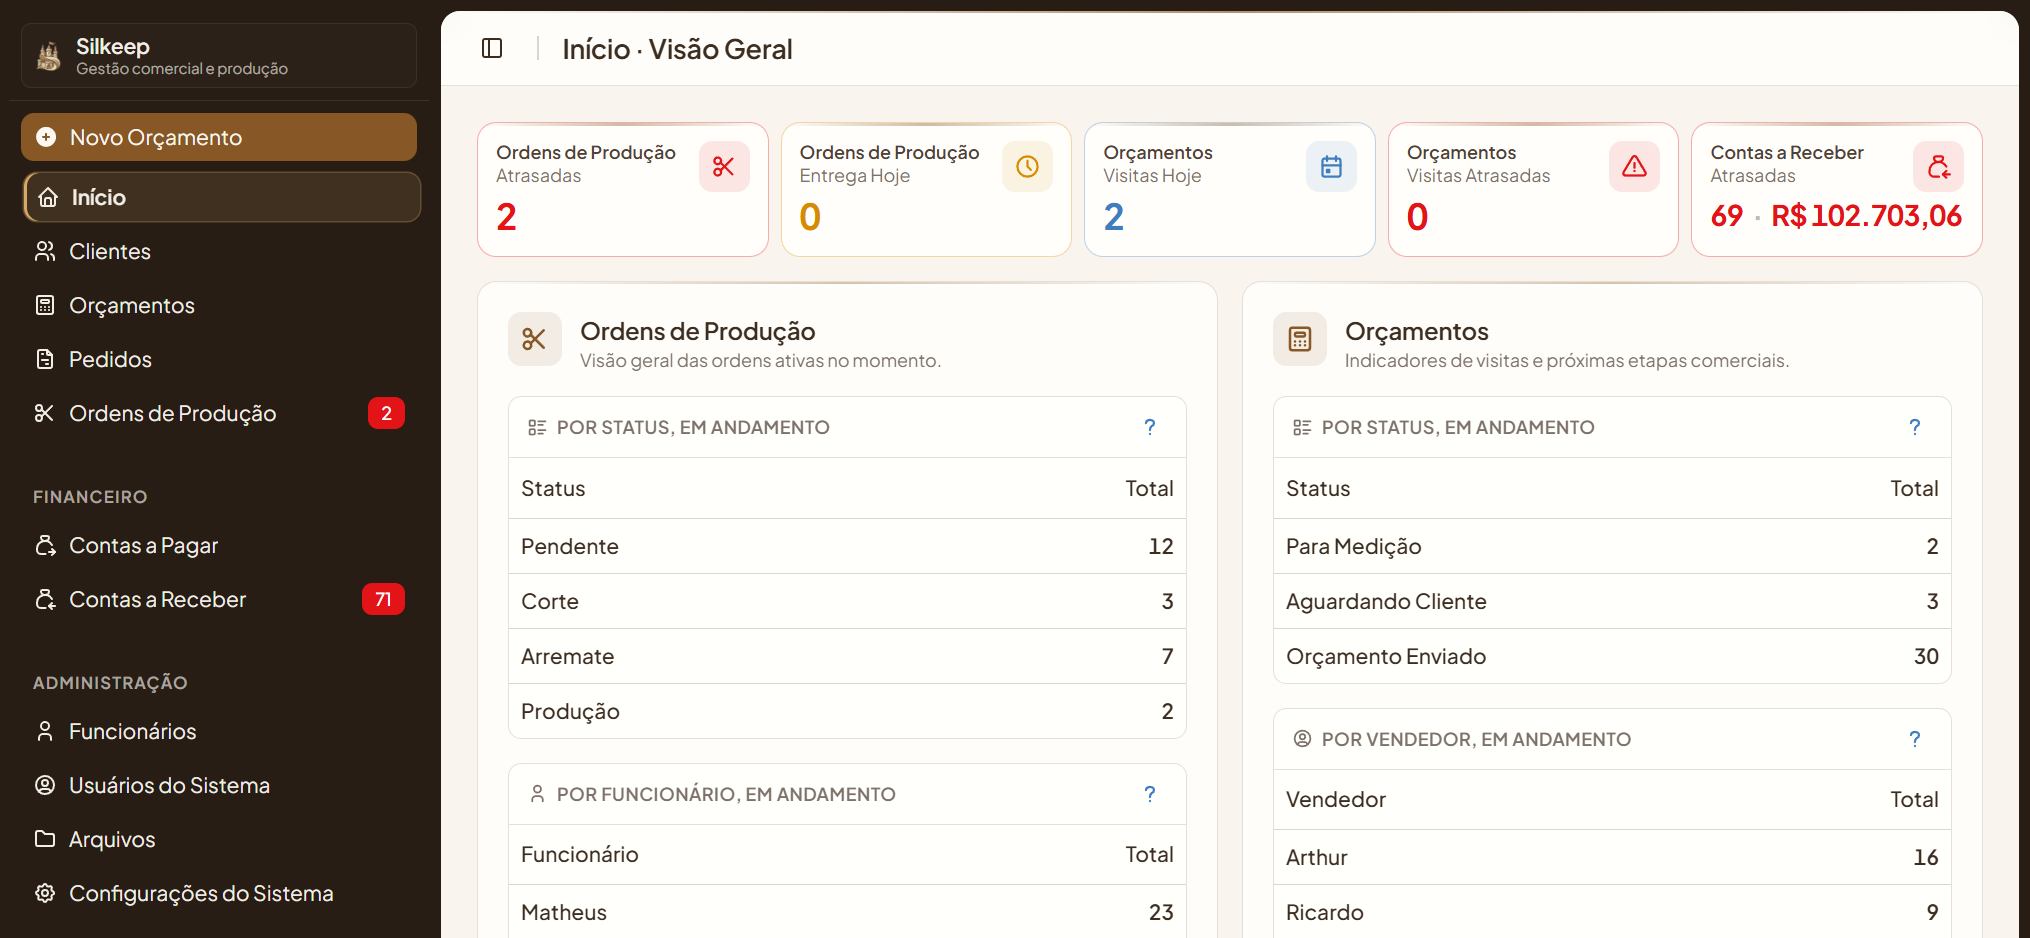Click the Pedidos document icon
The height and width of the screenshot is (938, 2030).
(45, 359)
